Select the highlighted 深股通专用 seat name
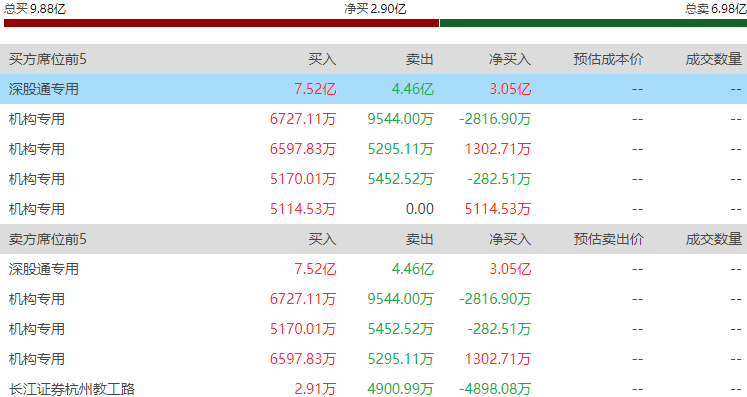The image size is (747, 397). [44, 89]
